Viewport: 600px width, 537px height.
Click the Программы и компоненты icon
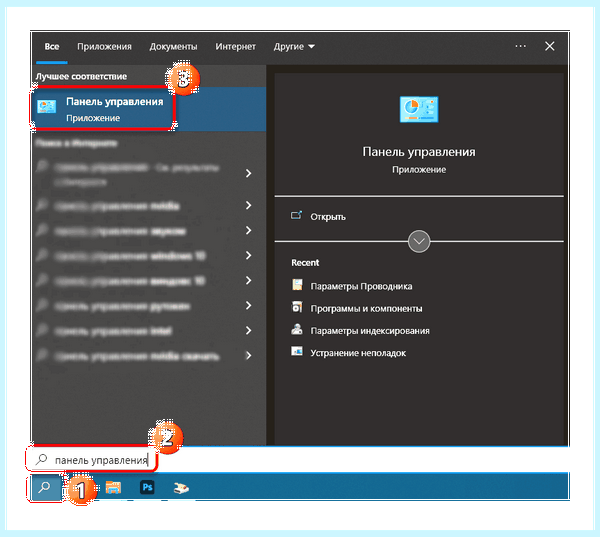point(297,307)
